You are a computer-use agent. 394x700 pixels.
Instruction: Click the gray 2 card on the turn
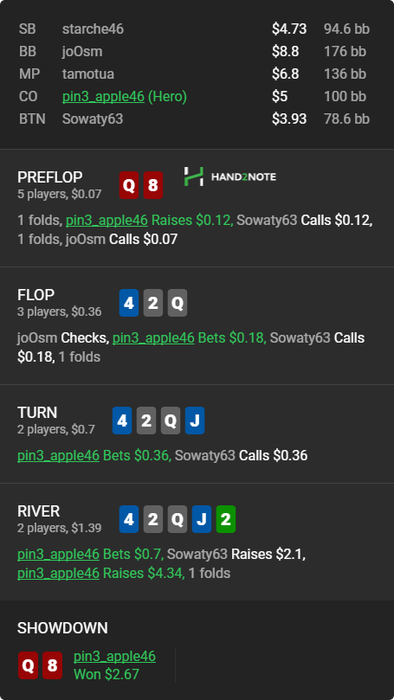pos(146,421)
